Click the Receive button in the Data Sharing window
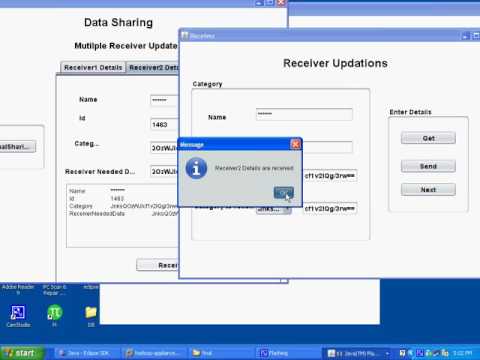480x360 pixels. pyautogui.click(x=158, y=265)
